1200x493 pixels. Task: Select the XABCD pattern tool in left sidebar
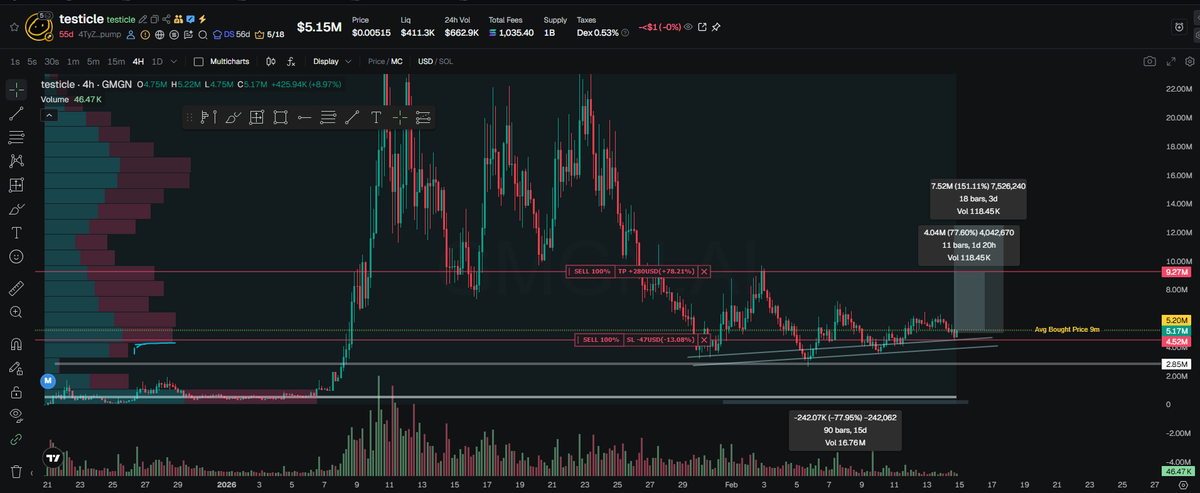(x=16, y=161)
